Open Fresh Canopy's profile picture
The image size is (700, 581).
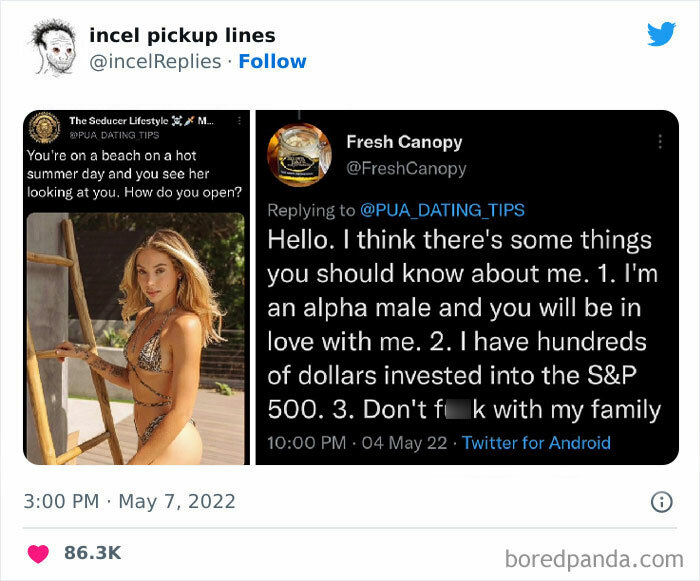tap(299, 155)
